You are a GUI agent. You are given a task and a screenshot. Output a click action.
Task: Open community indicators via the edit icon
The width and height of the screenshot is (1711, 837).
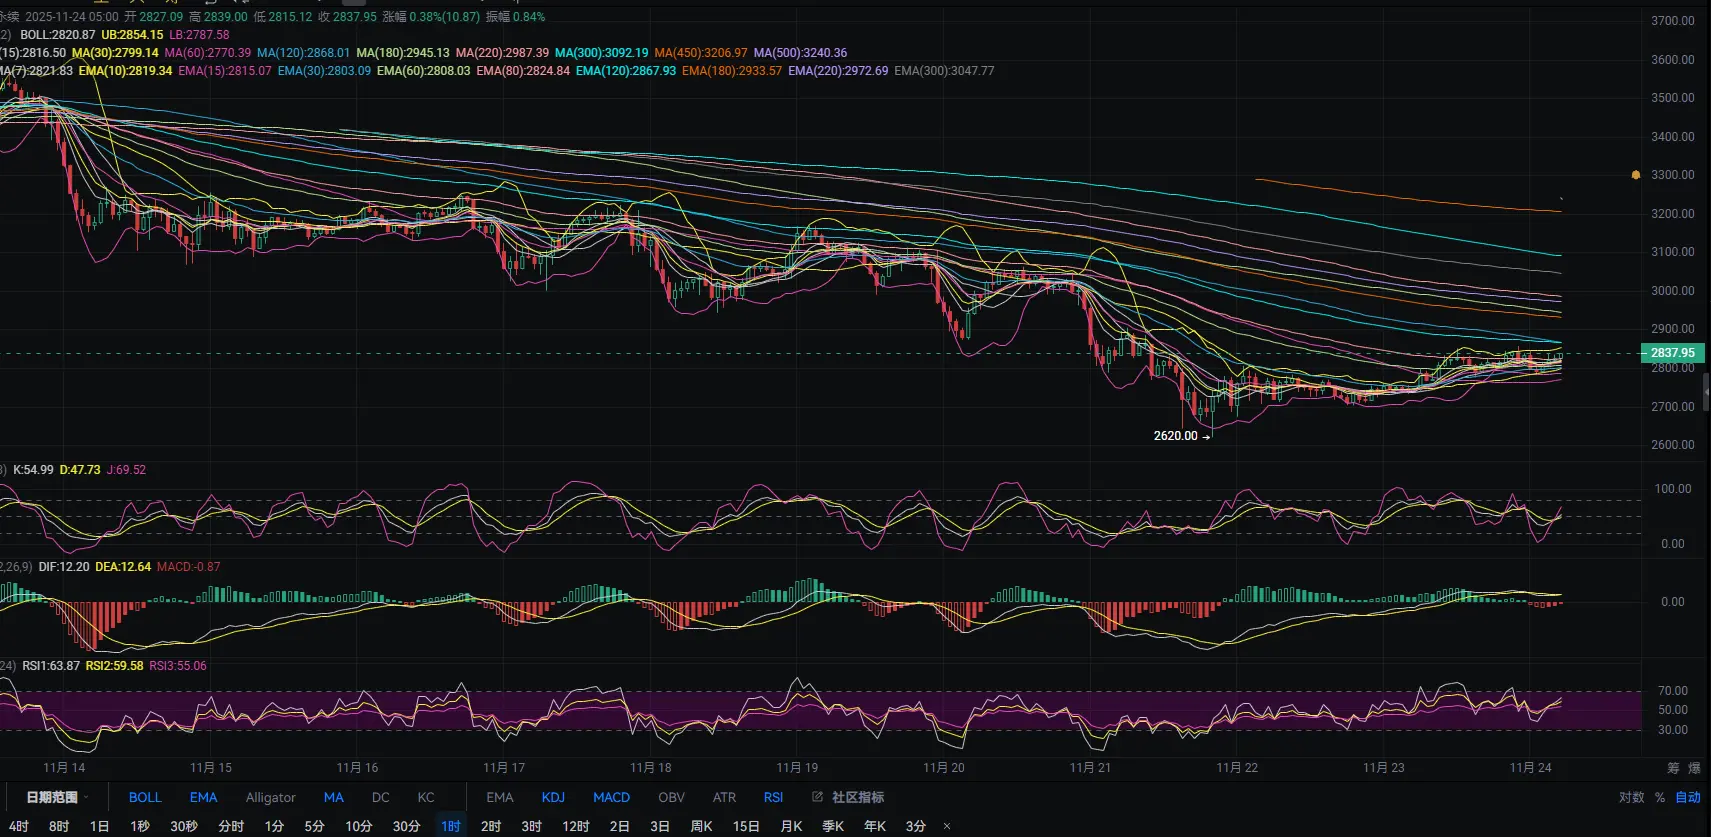click(x=817, y=797)
